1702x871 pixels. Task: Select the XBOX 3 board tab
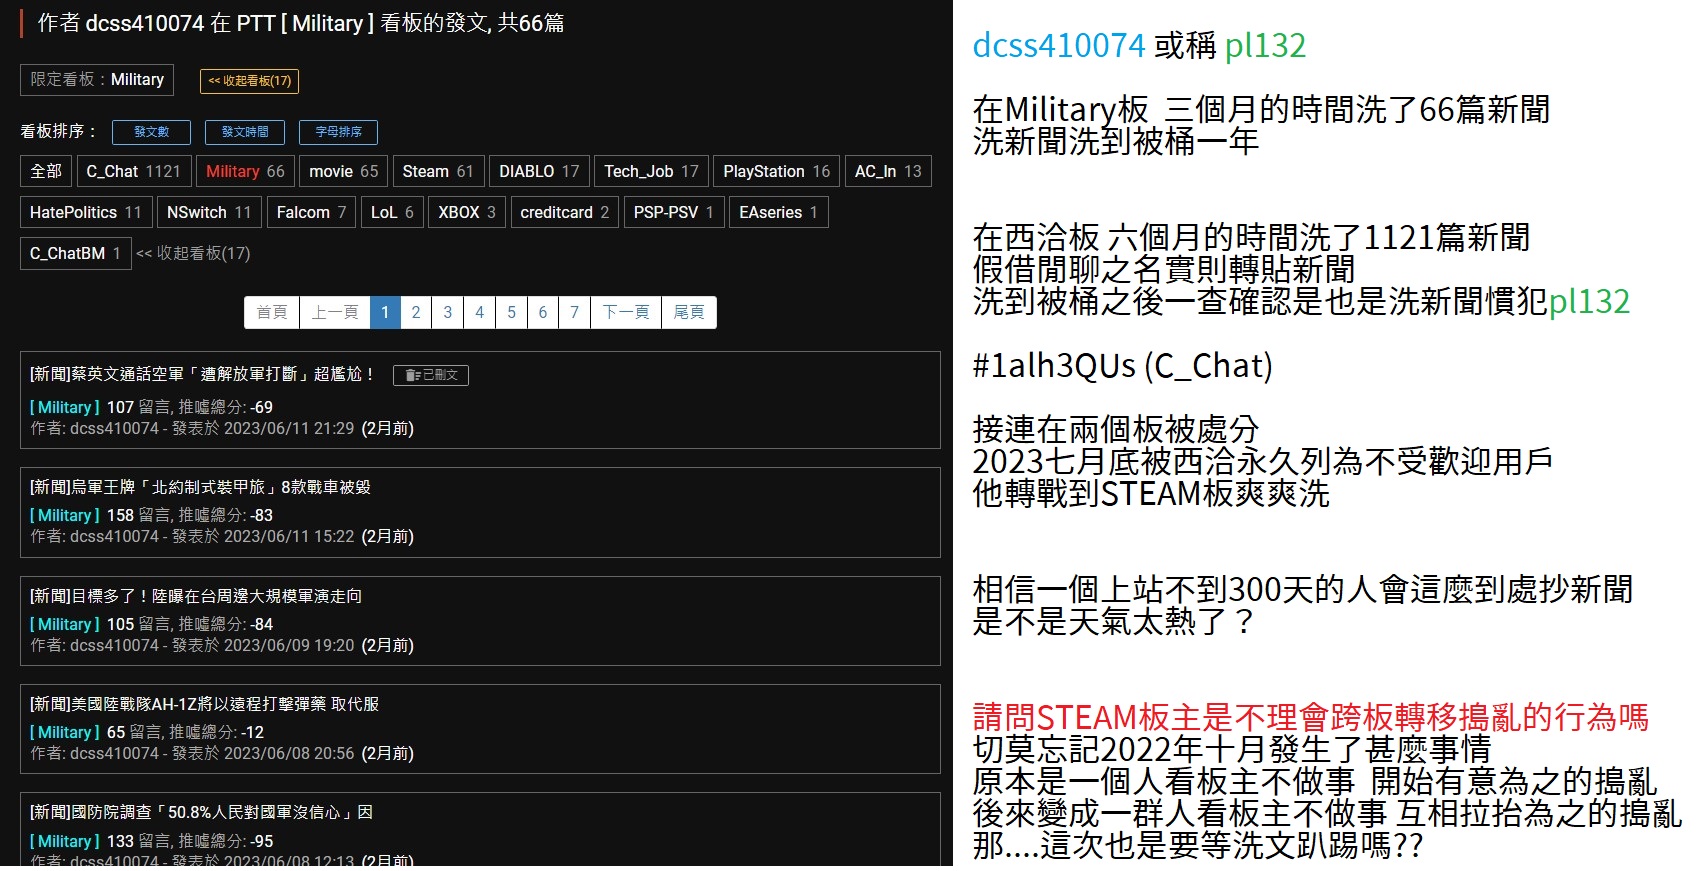click(467, 212)
